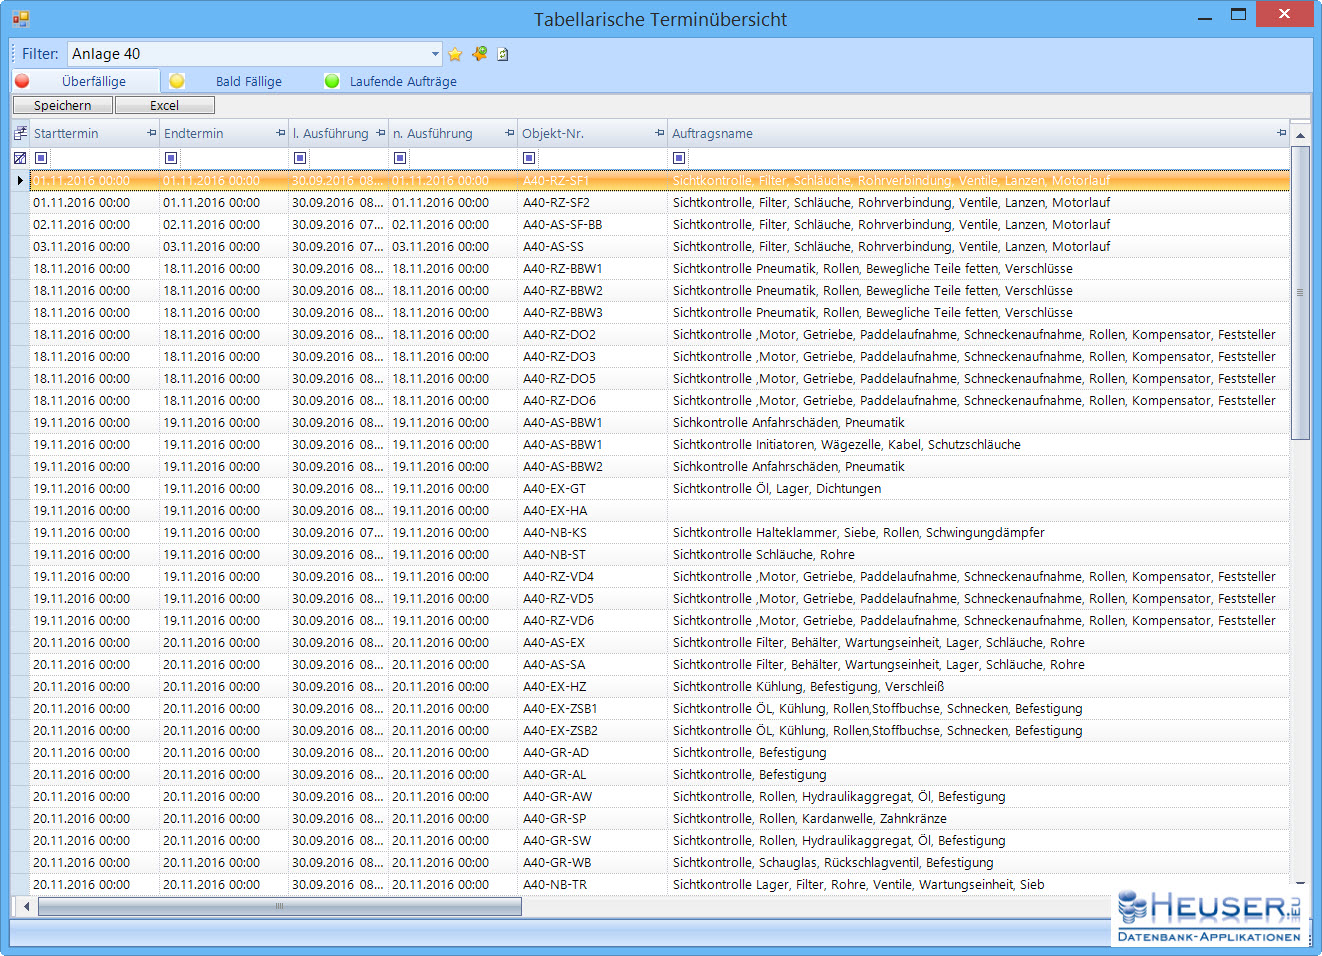The height and width of the screenshot is (956, 1322).
Task: Click the clear-filter icon in the filter row
Action: click(x=20, y=158)
